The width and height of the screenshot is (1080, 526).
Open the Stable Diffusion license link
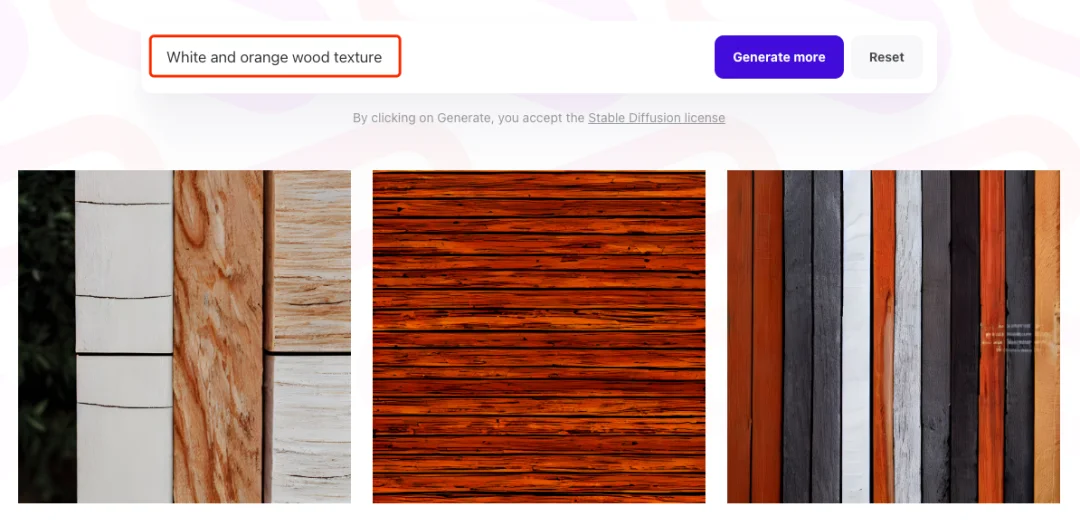pyautogui.click(x=656, y=118)
